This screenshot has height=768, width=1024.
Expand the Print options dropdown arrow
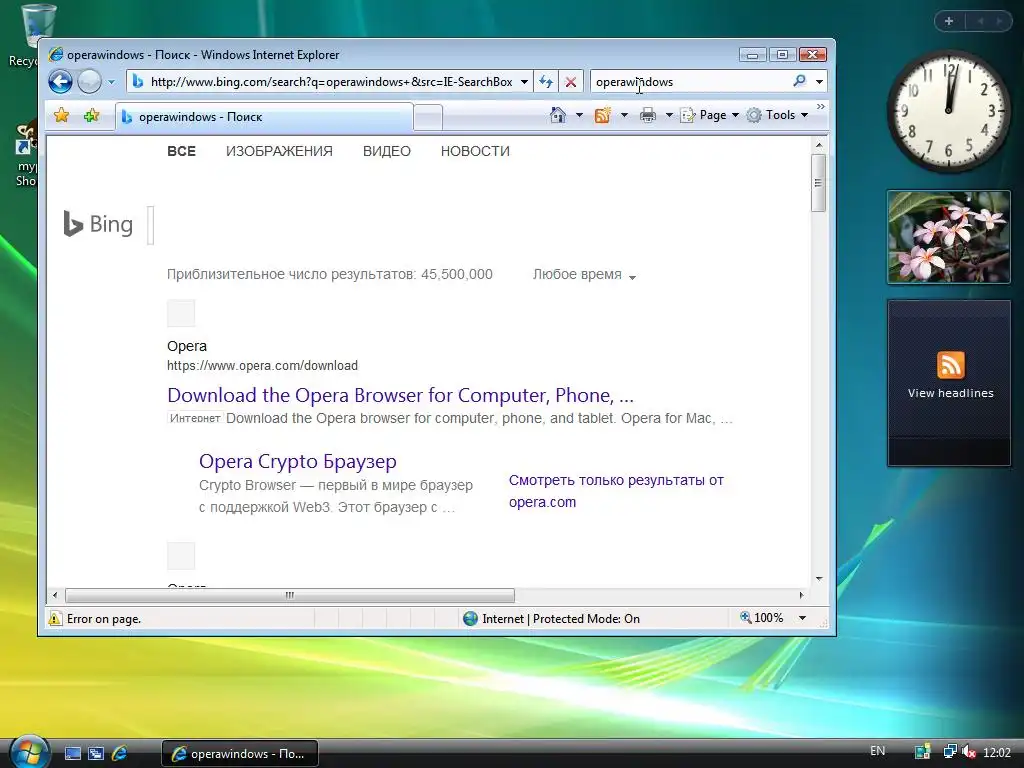[669, 115]
